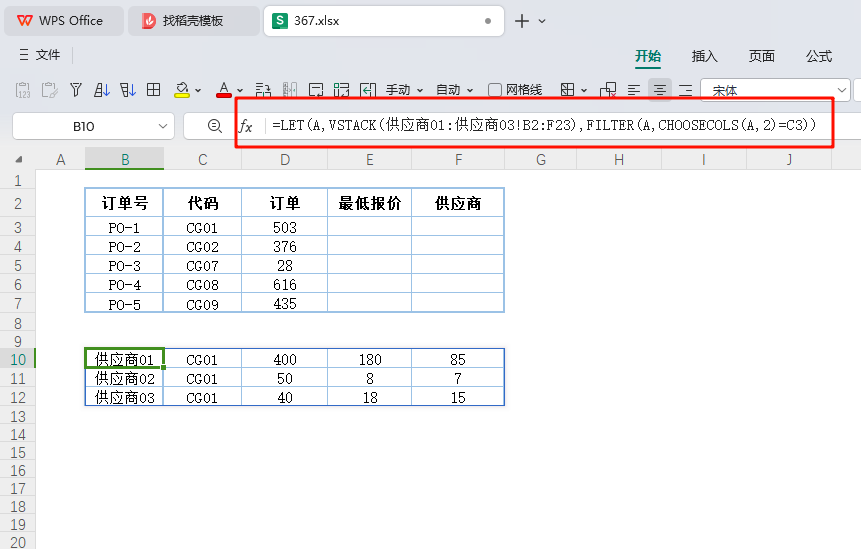Apply yellow fill color bucket
861x549 pixels.
[182, 89]
